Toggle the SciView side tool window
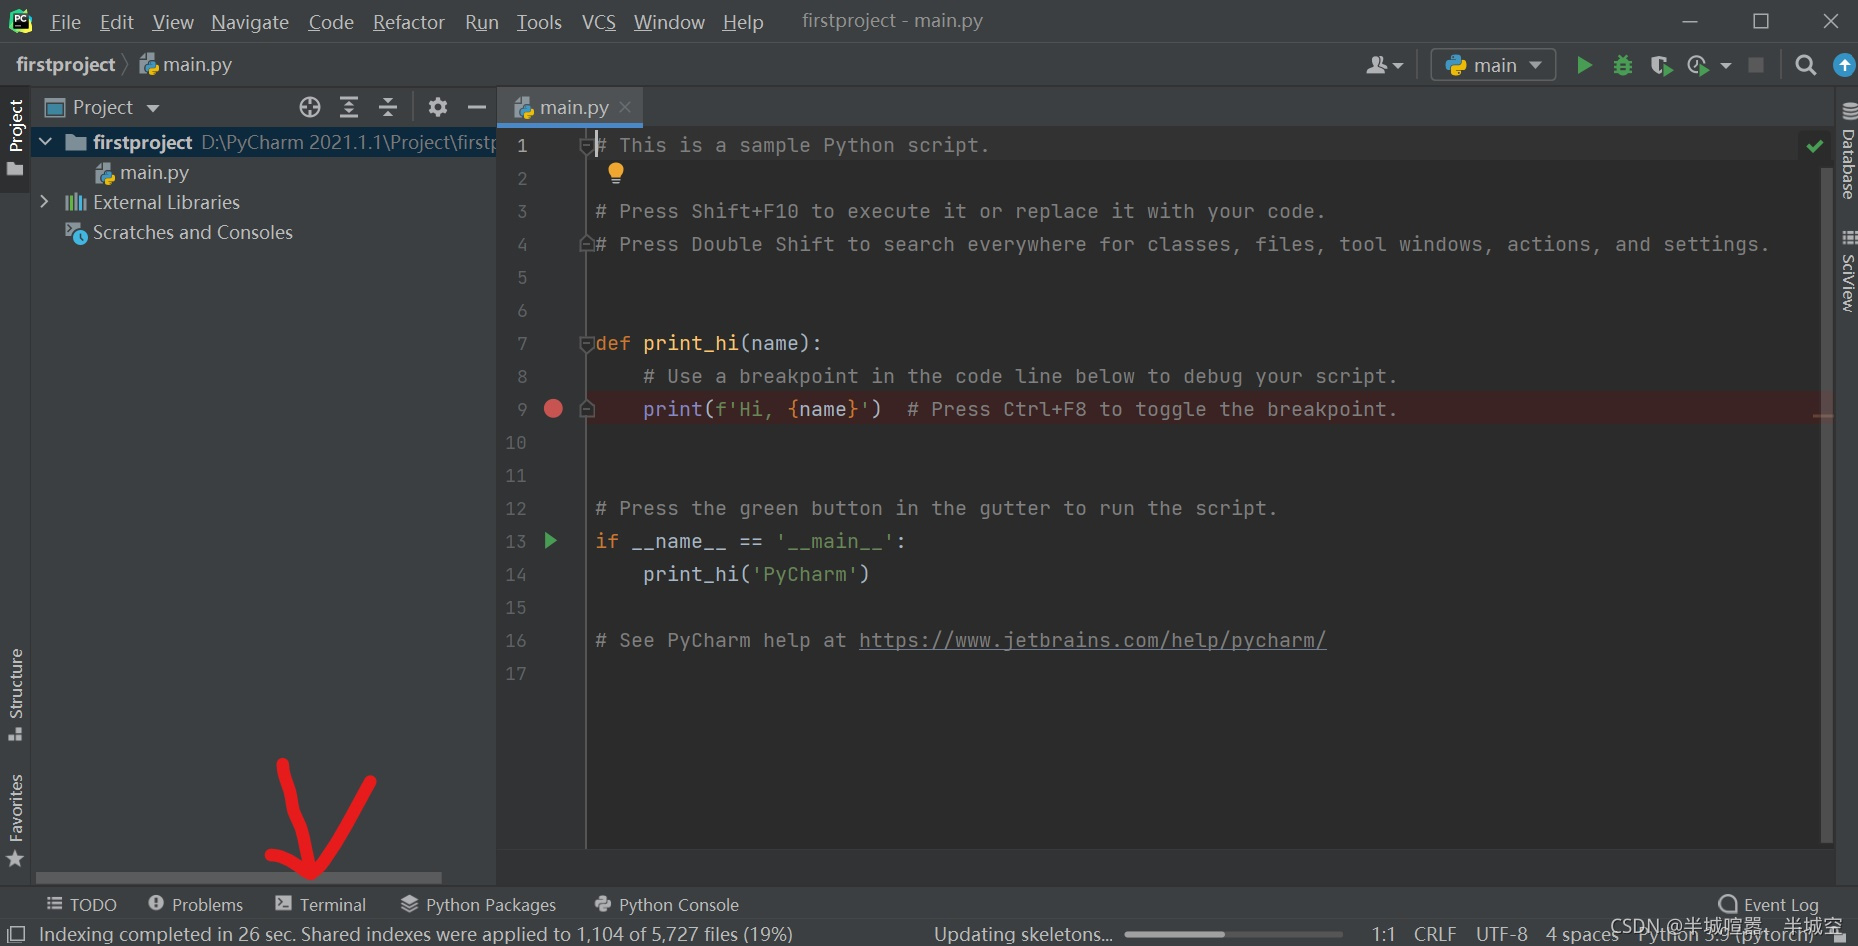Screen dimensions: 1858x946 pyautogui.click(x=1848, y=272)
